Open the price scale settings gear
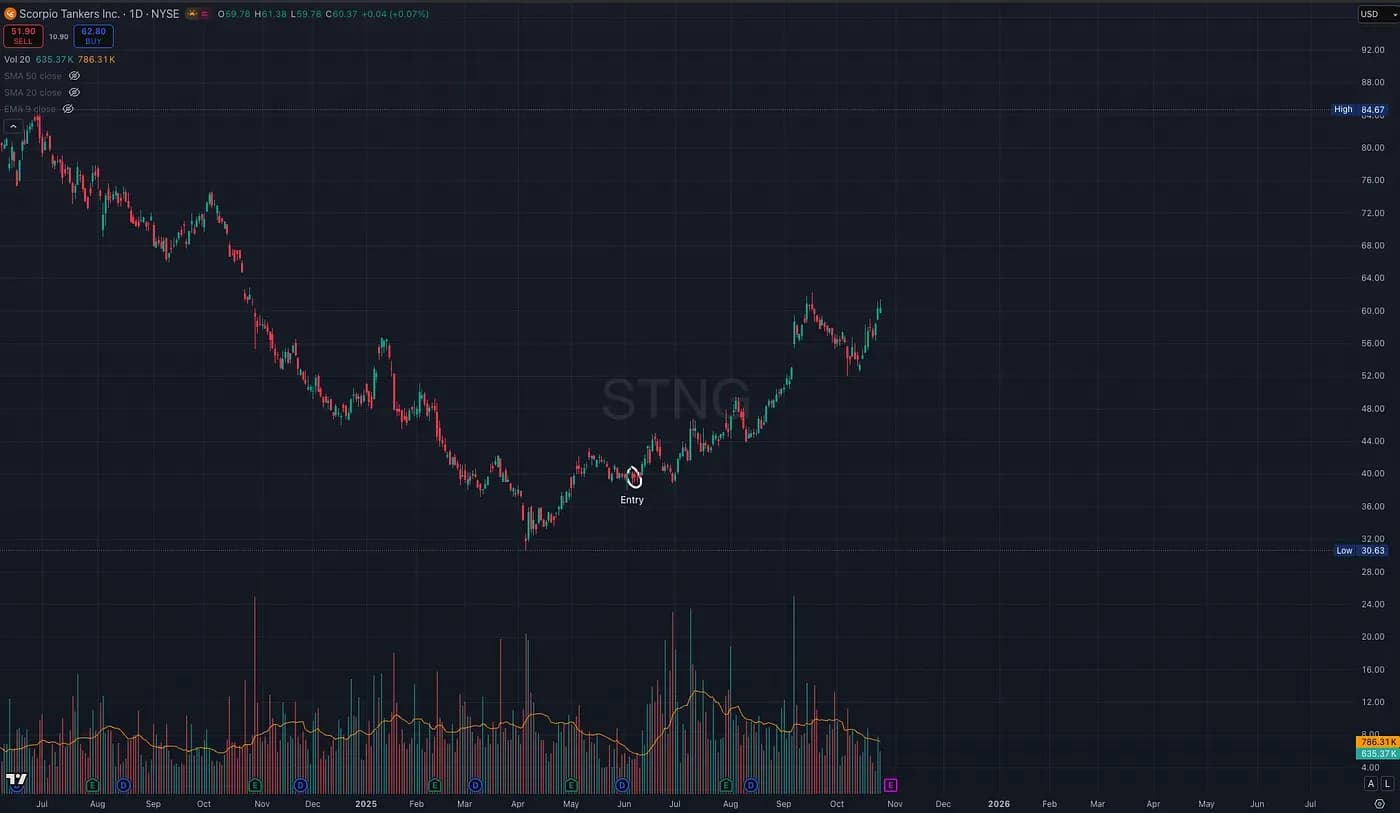 click(1380, 804)
